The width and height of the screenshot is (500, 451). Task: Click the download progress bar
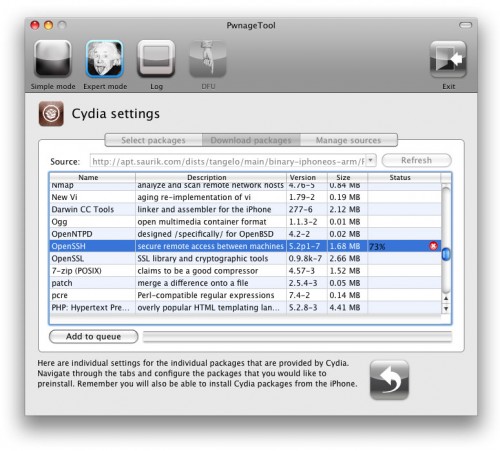point(297,337)
